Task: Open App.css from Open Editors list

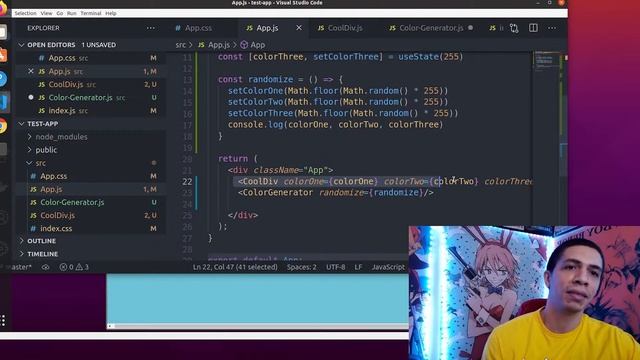Action: (x=91, y=58)
